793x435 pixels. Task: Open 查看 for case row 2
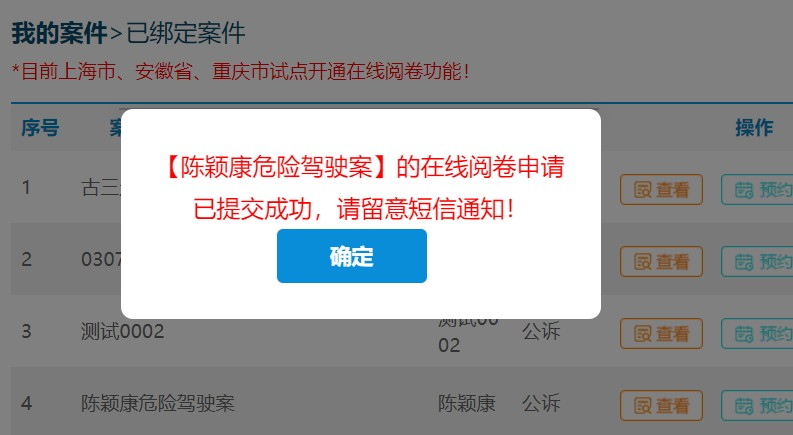pyautogui.click(x=661, y=262)
